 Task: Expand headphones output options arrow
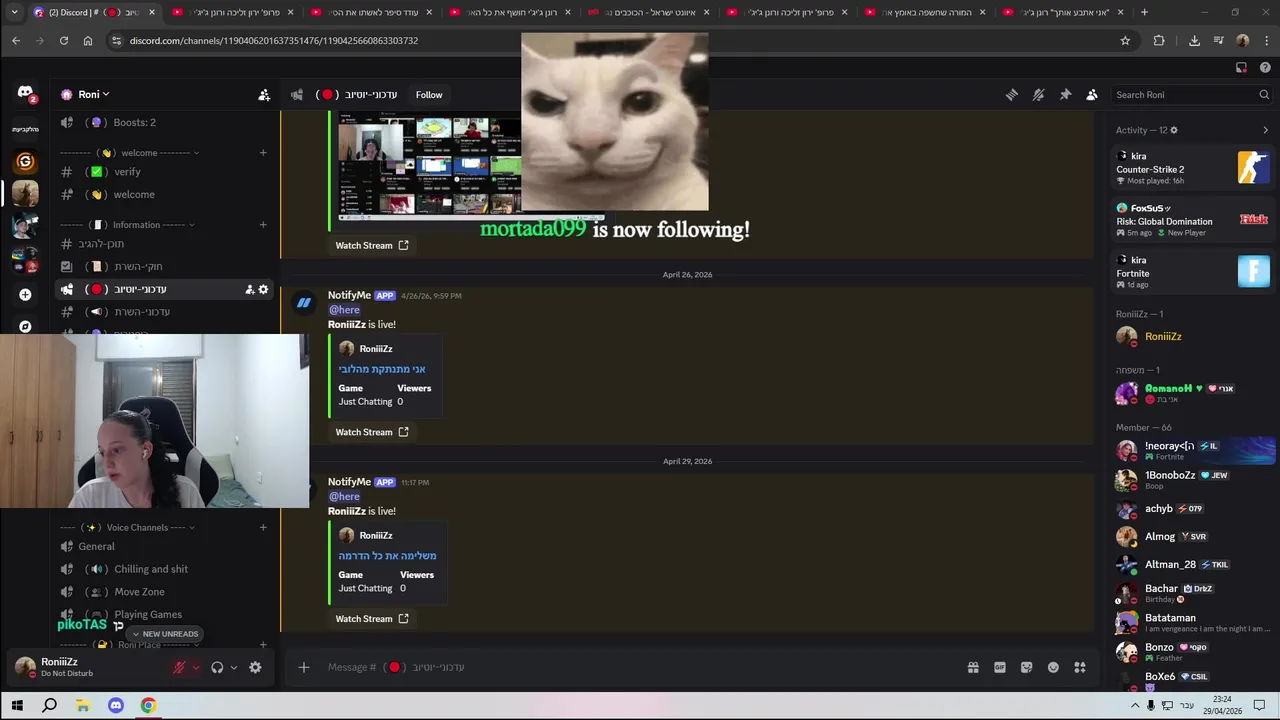point(234,668)
